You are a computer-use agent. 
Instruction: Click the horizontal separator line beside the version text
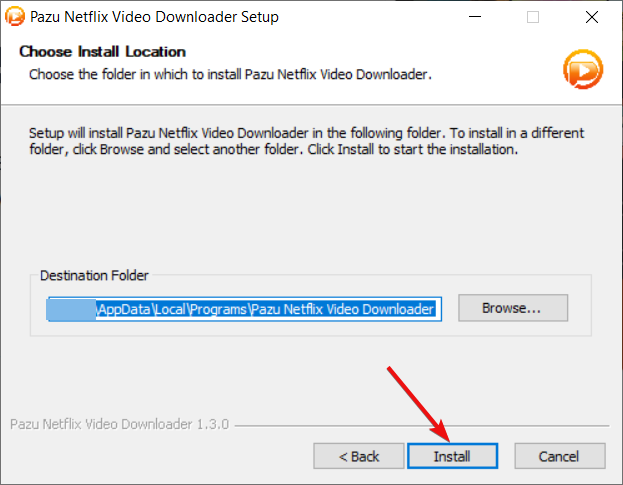[422, 426]
